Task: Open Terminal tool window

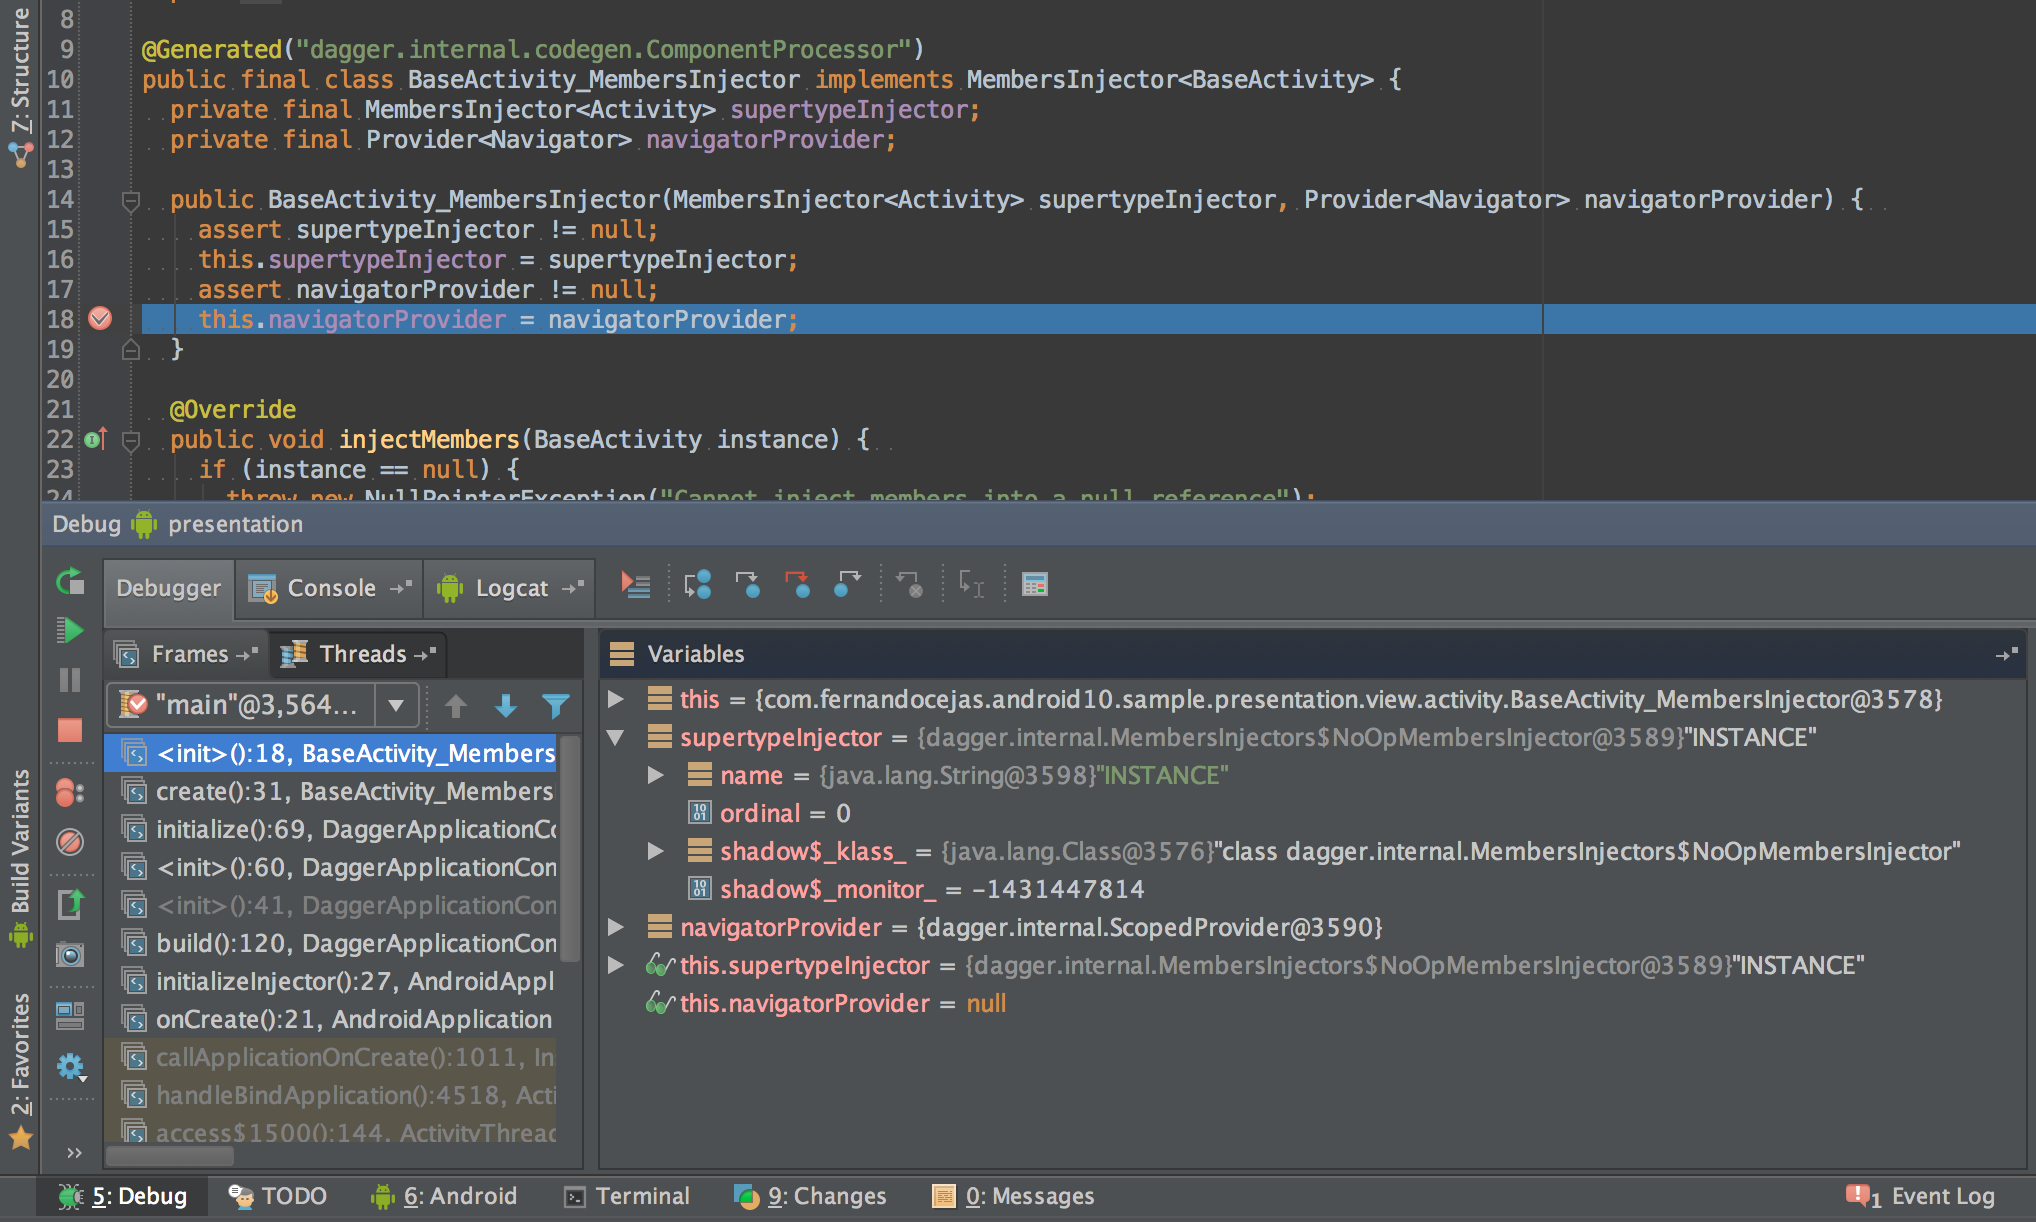Action: 627,1196
